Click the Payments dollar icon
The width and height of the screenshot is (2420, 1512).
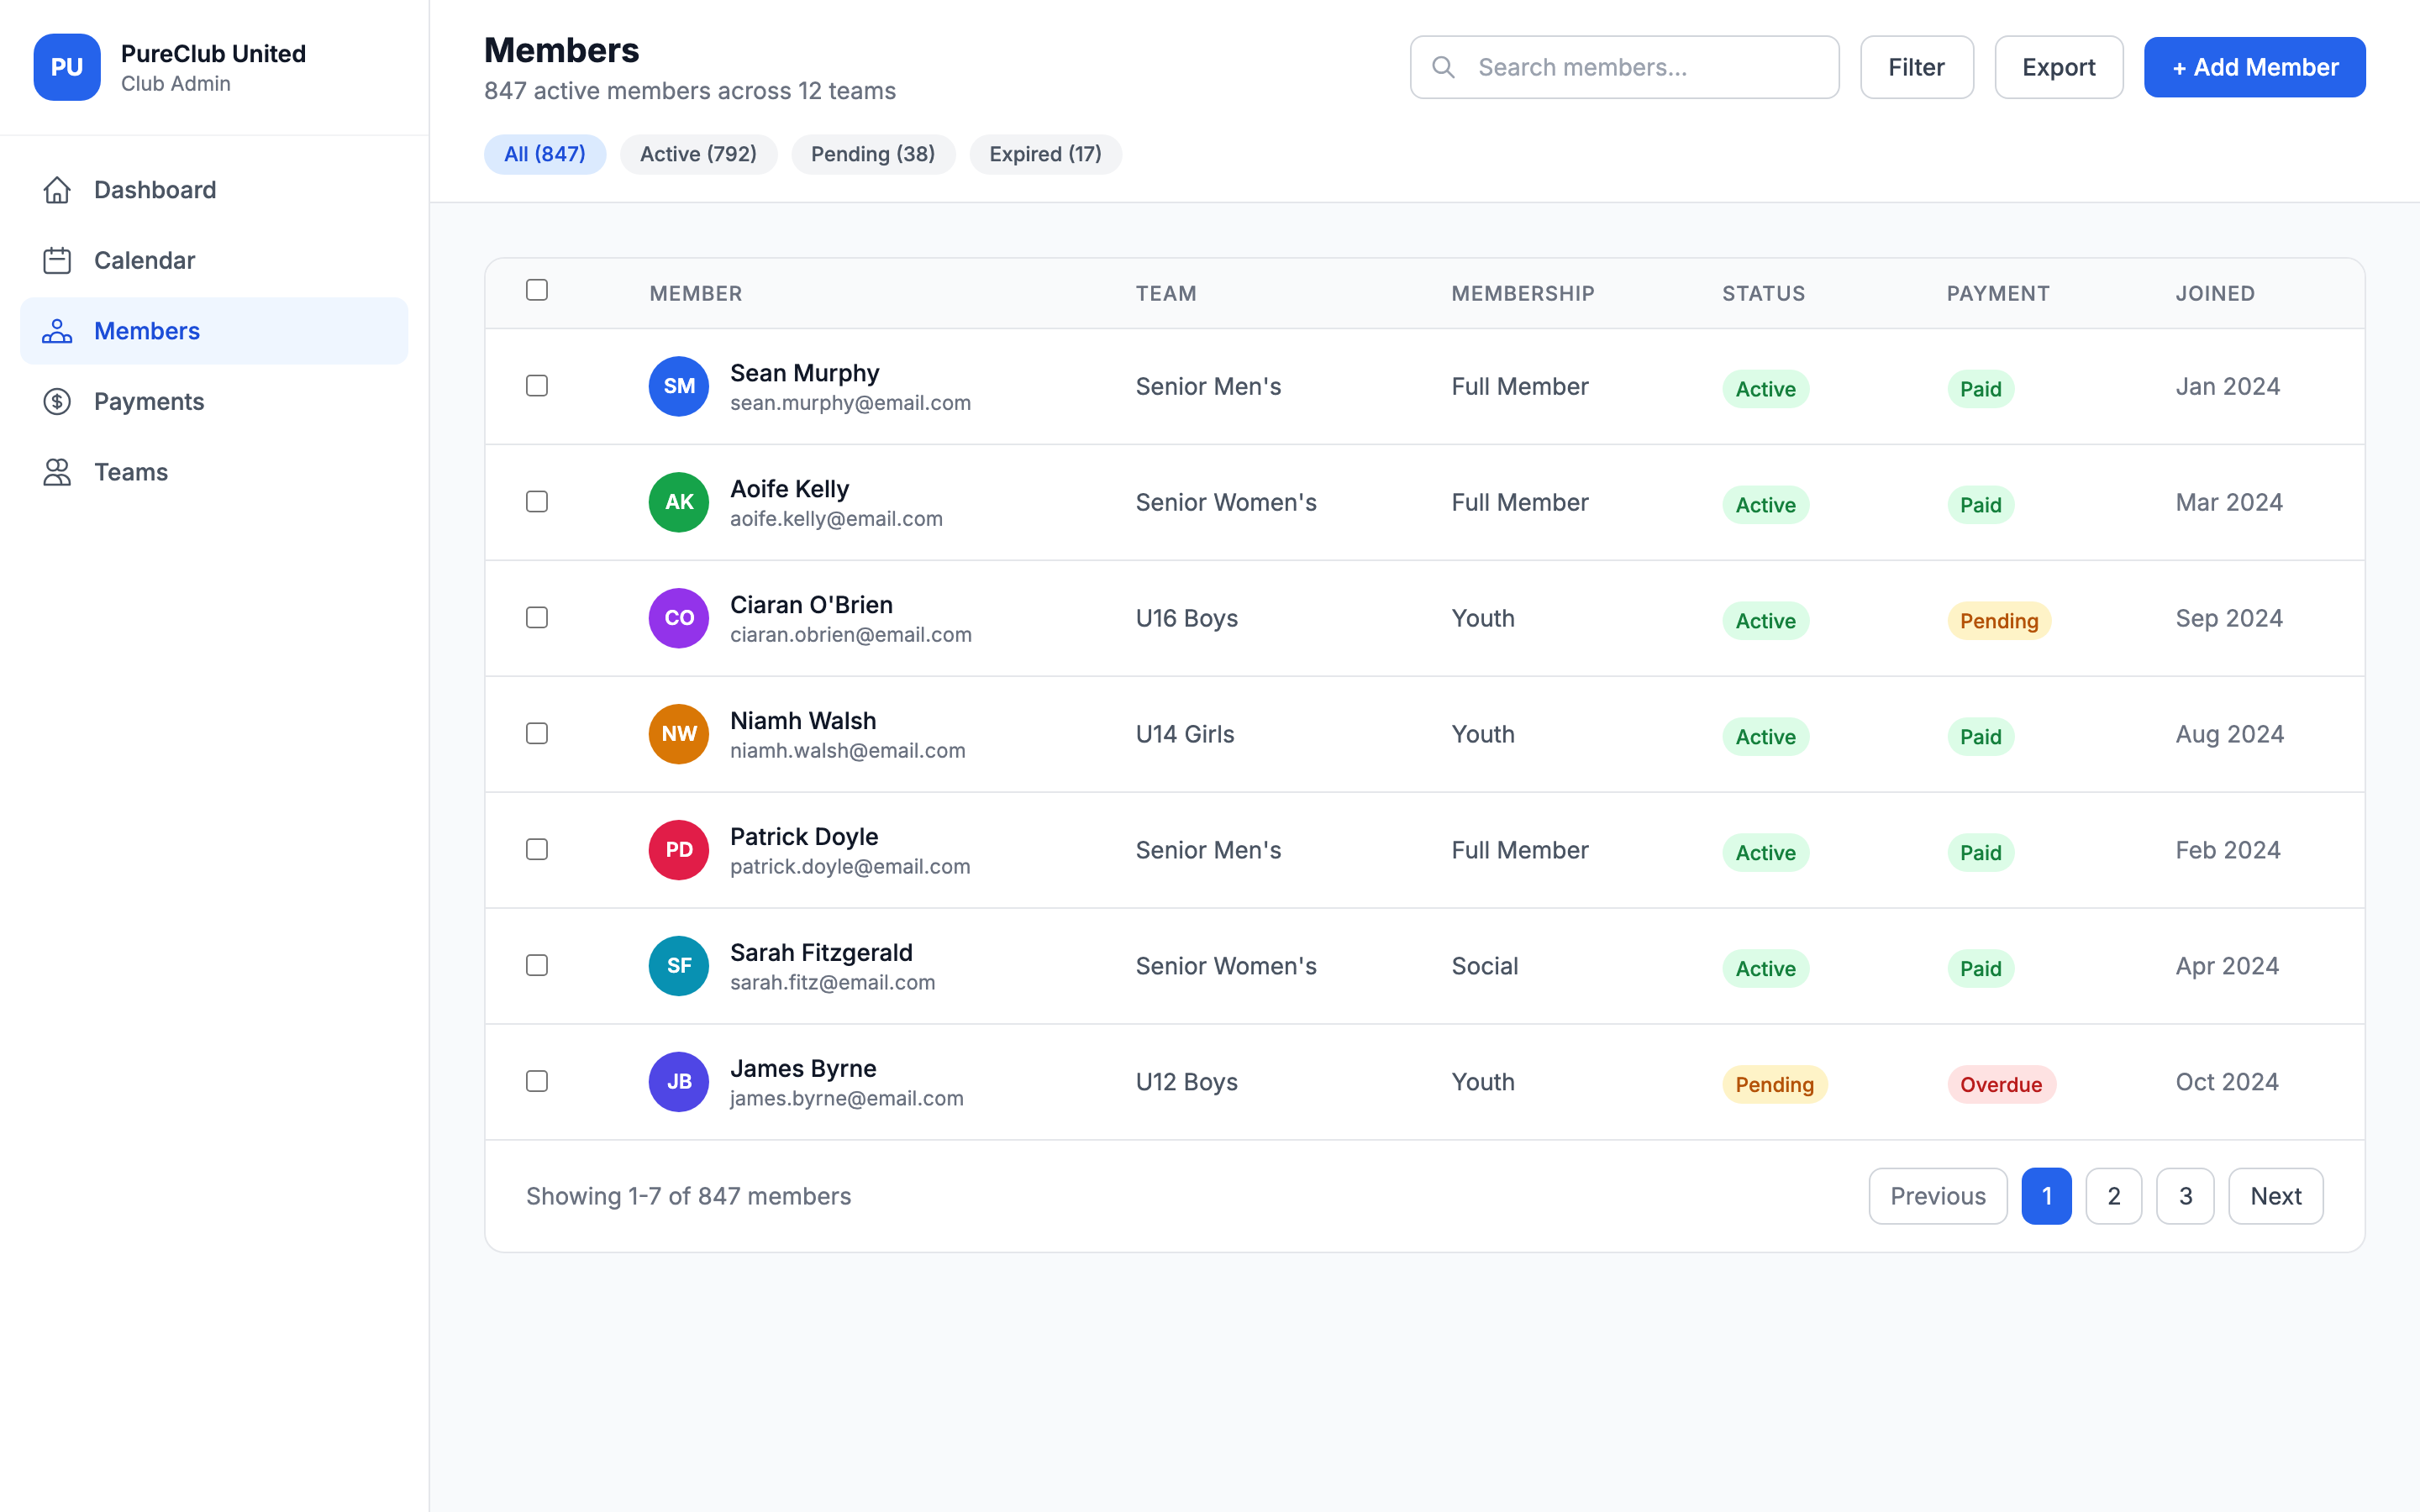tap(57, 401)
